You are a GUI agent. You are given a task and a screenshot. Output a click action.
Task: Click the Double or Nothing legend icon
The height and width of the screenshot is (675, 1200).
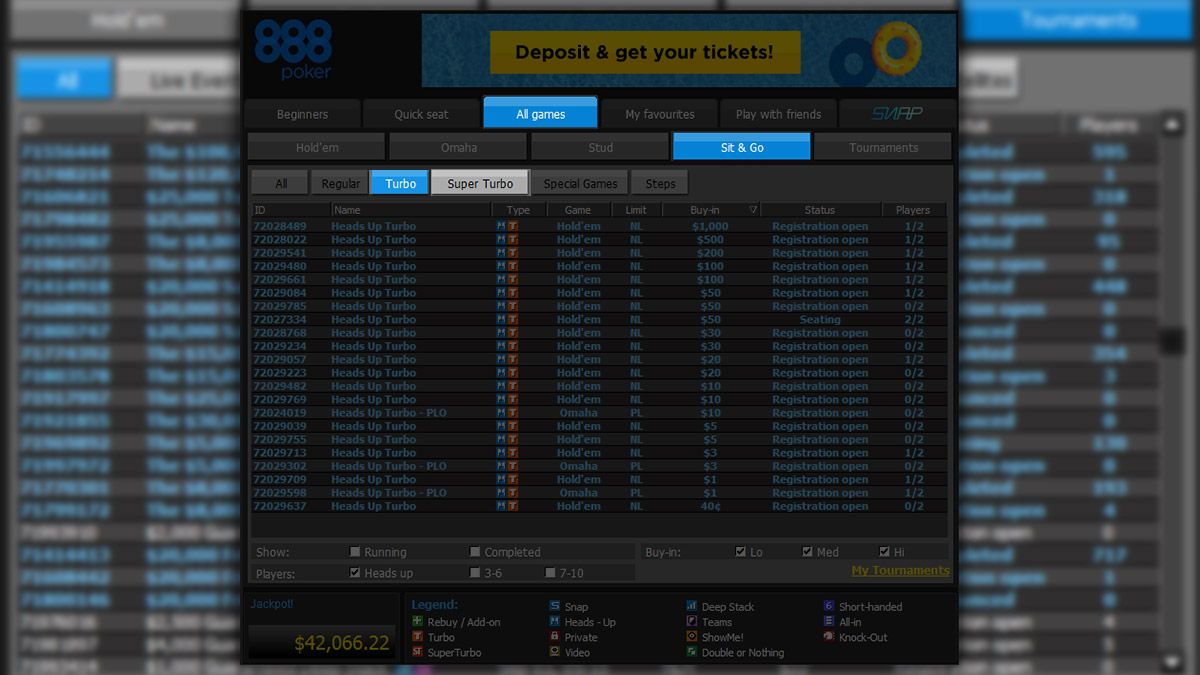[x=692, y=652]
